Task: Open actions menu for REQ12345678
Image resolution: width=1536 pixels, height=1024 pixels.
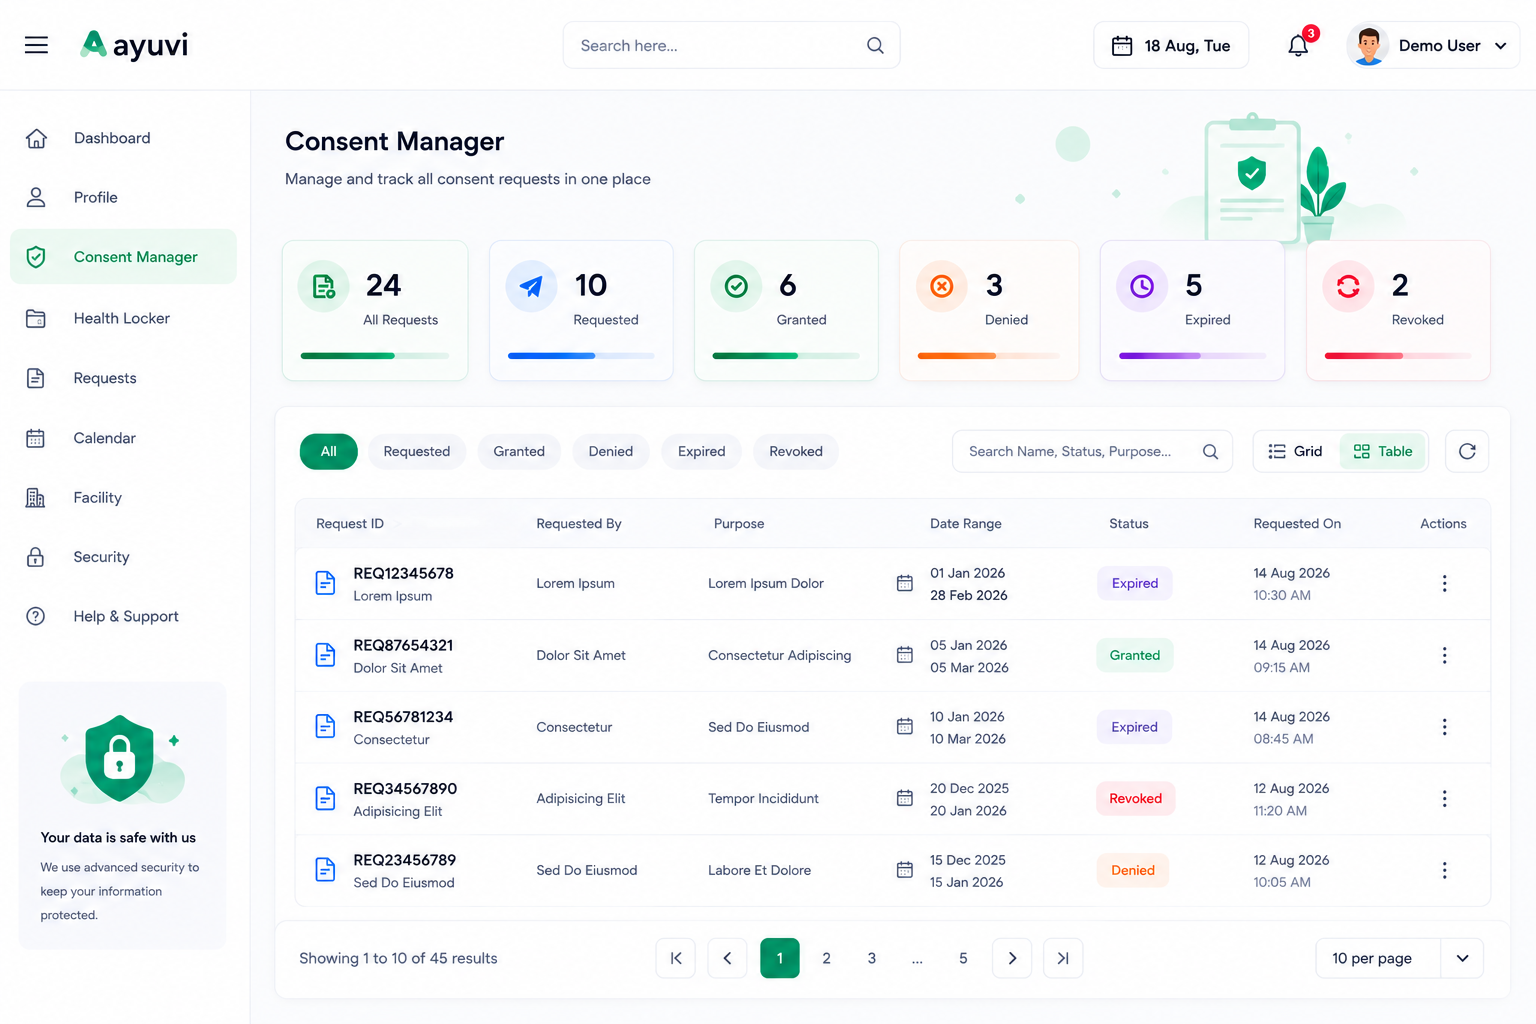Action: 1444,583
